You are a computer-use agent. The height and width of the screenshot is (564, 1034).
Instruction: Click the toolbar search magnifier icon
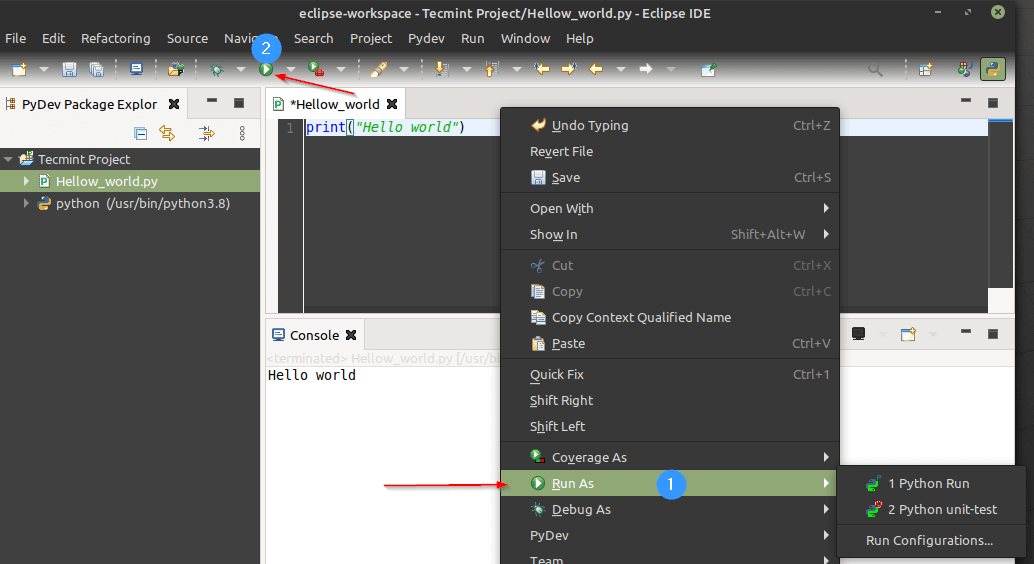point(875,69)
